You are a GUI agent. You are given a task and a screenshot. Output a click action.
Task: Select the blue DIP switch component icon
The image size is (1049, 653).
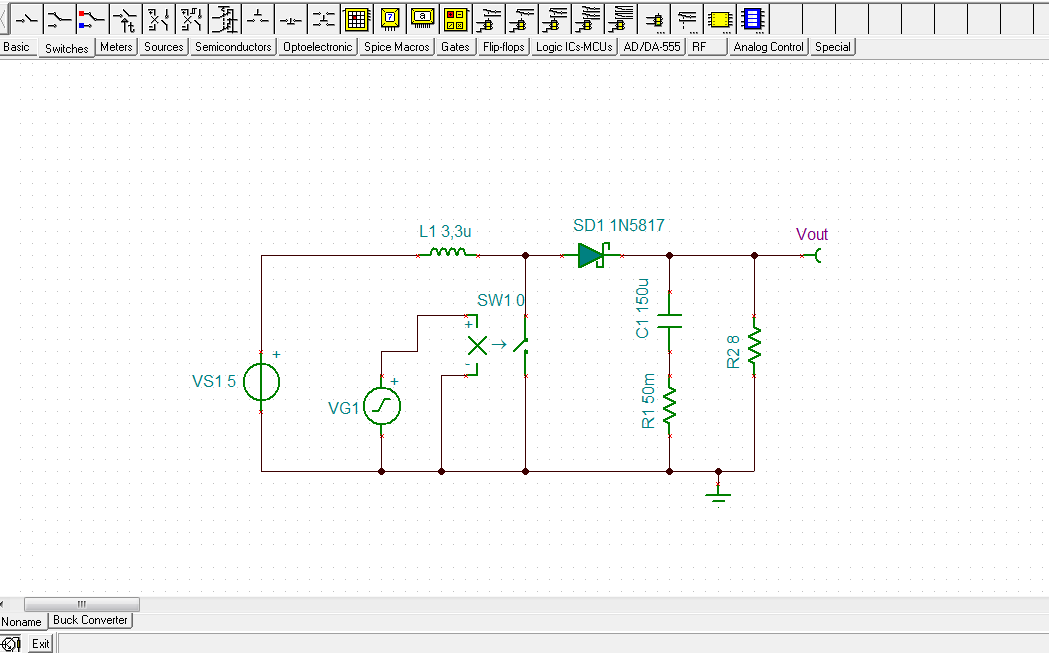pyautogui.click(x=753, y=18)
